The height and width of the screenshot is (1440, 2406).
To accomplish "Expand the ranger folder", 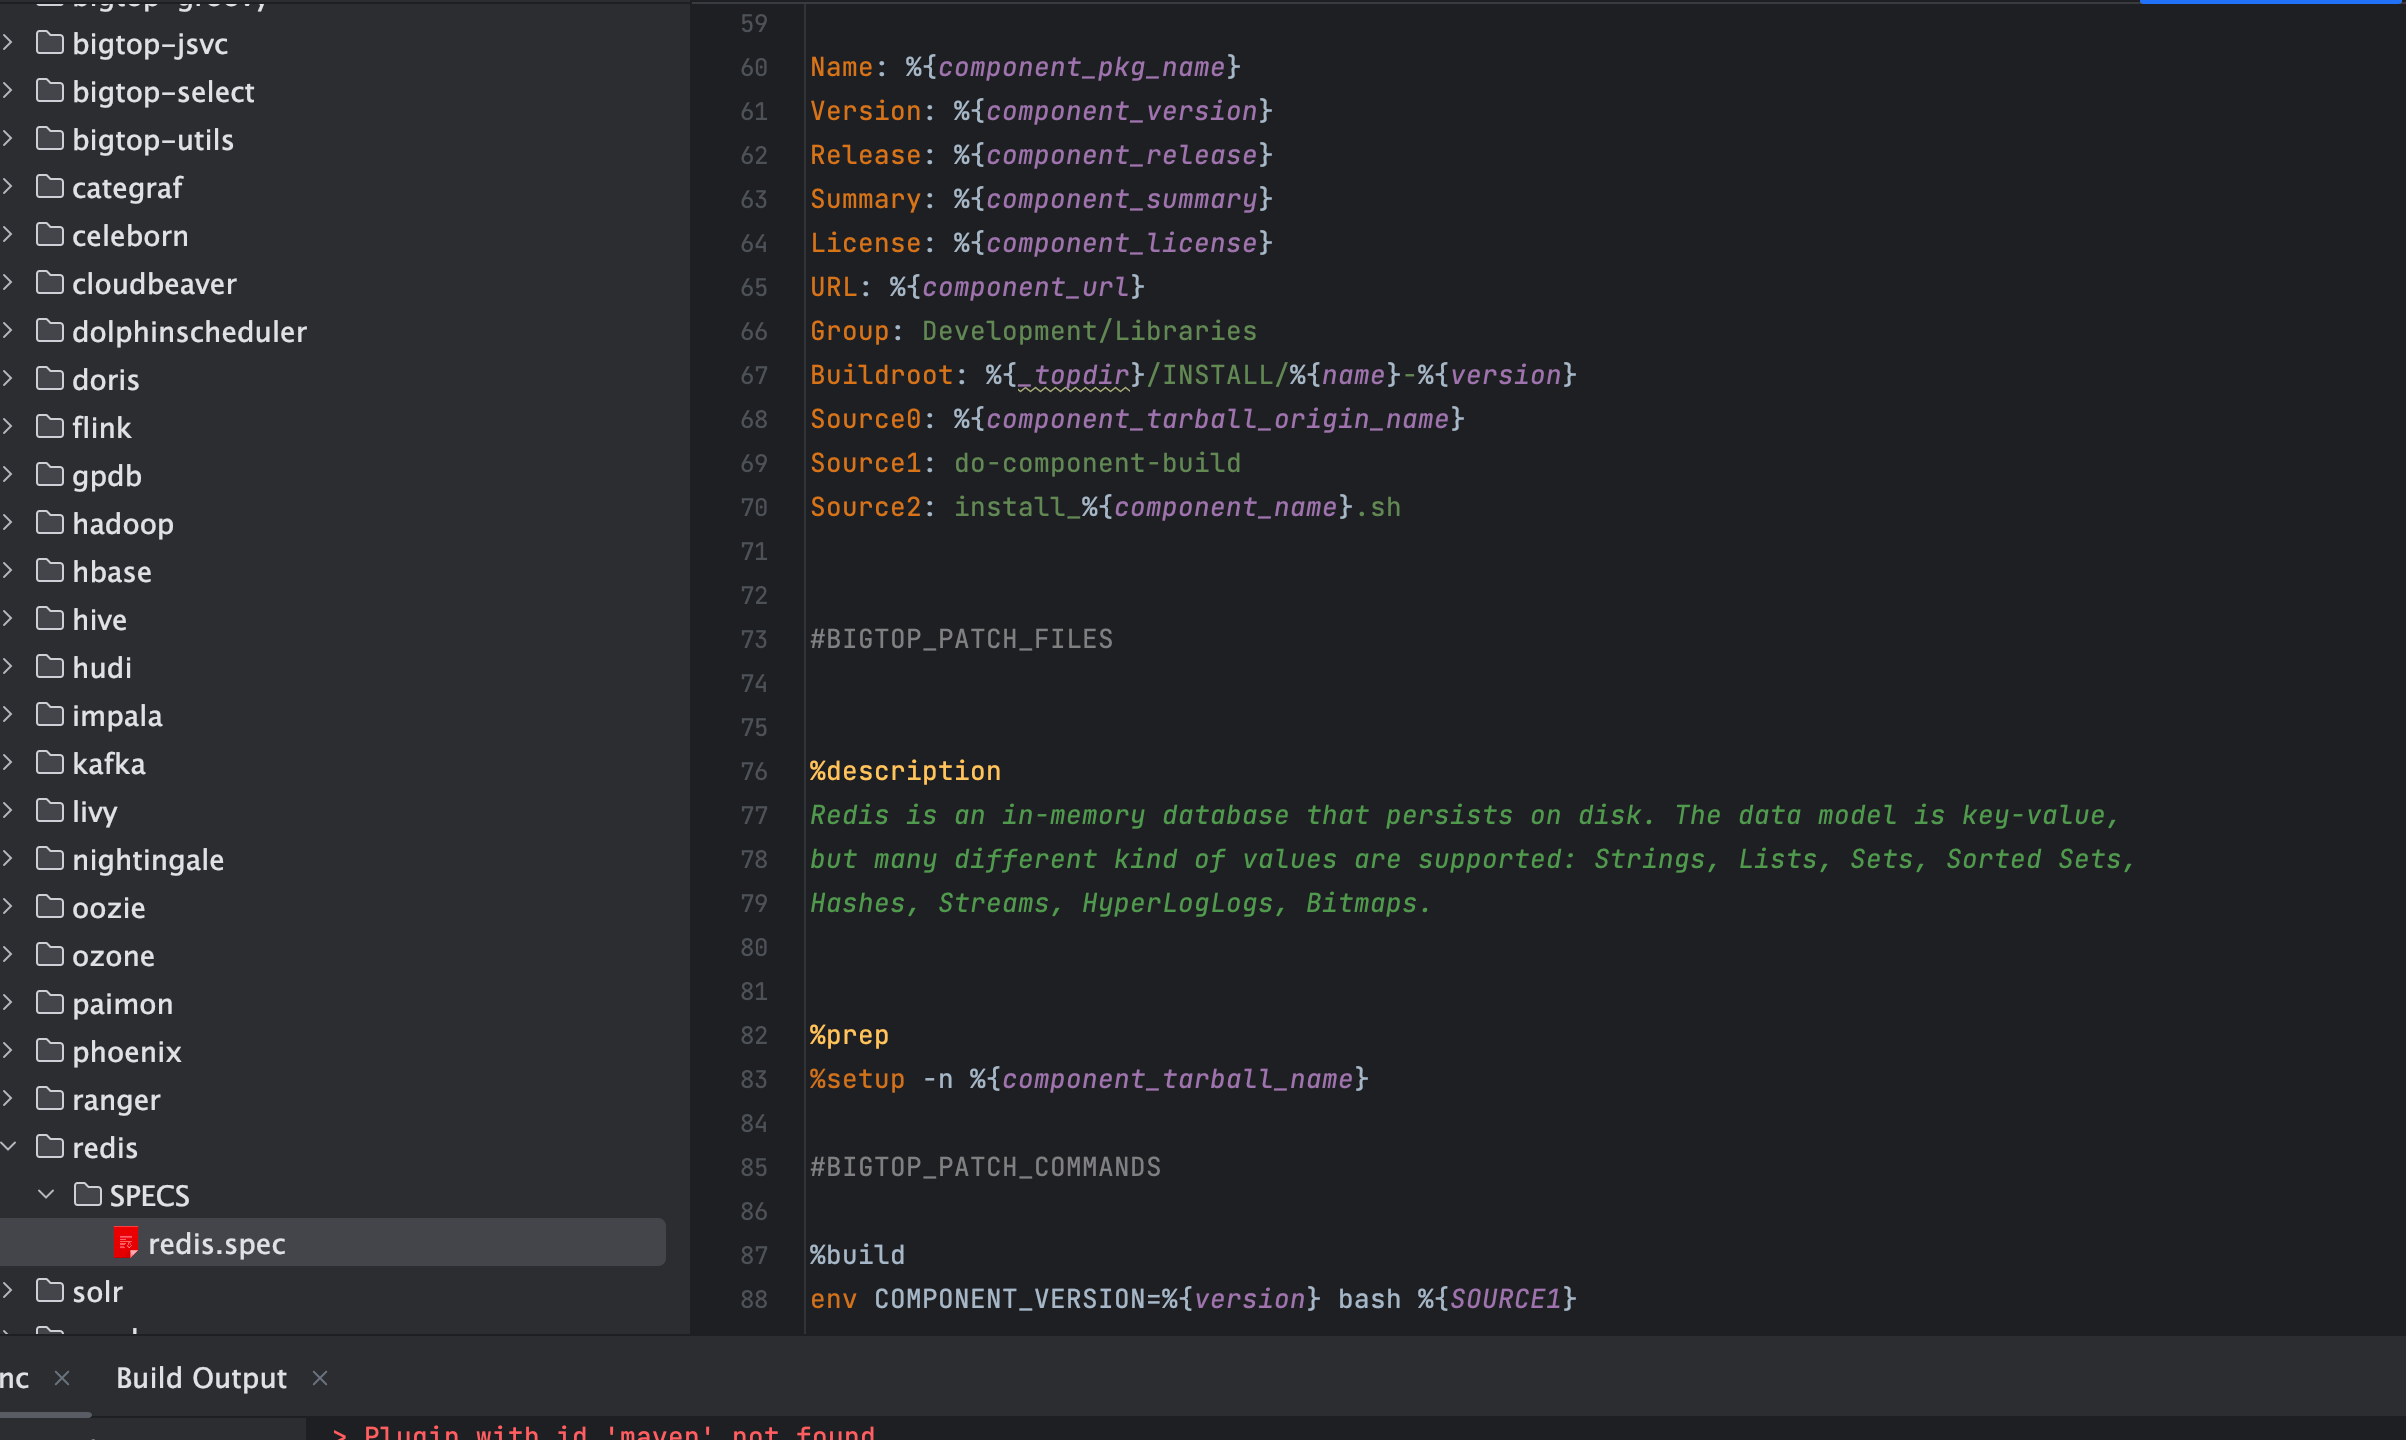I will (8, 1099).
